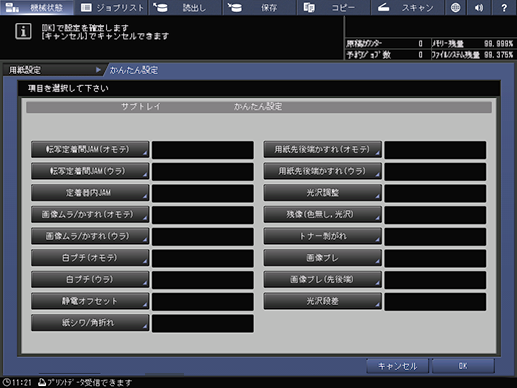The image size is (517, 388).
Task: Click the 原稿カウンター value
Action: pyautogui.click(x=420, y=44)
